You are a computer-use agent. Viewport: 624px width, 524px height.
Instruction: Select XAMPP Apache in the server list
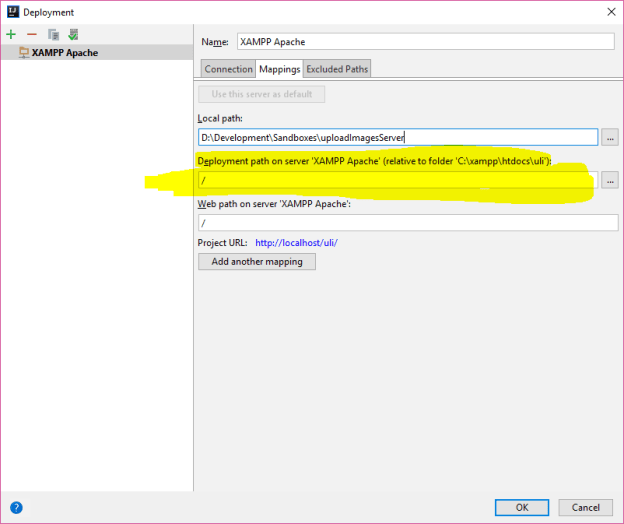pos(64,52)
